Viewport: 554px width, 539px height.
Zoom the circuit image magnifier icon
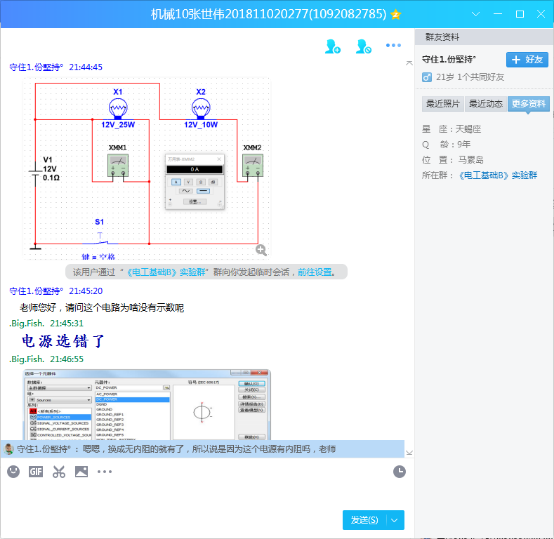261,250
